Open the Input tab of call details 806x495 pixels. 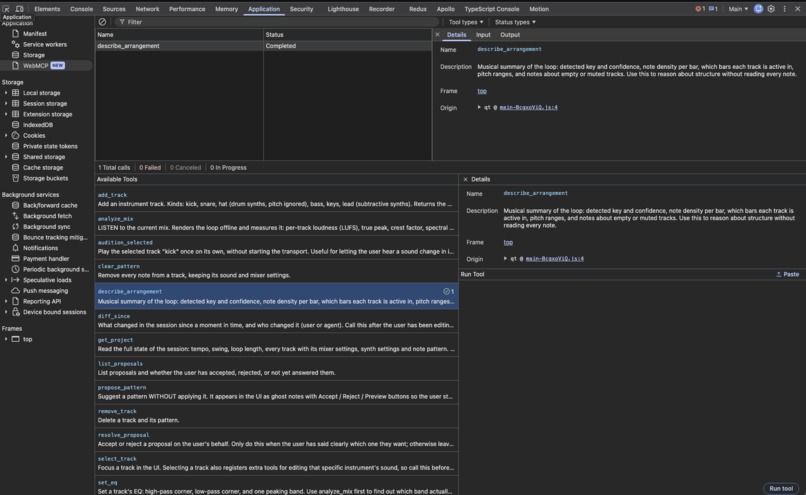(x=483, y=35)
